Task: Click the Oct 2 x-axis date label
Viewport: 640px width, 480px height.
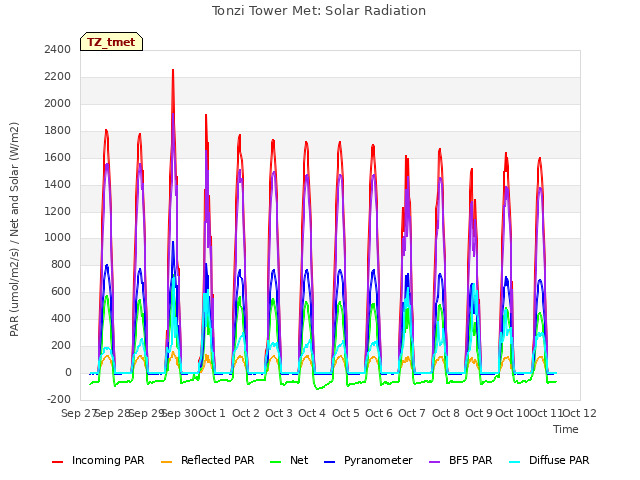Action: pyautogui.click(x=246, y=413)
